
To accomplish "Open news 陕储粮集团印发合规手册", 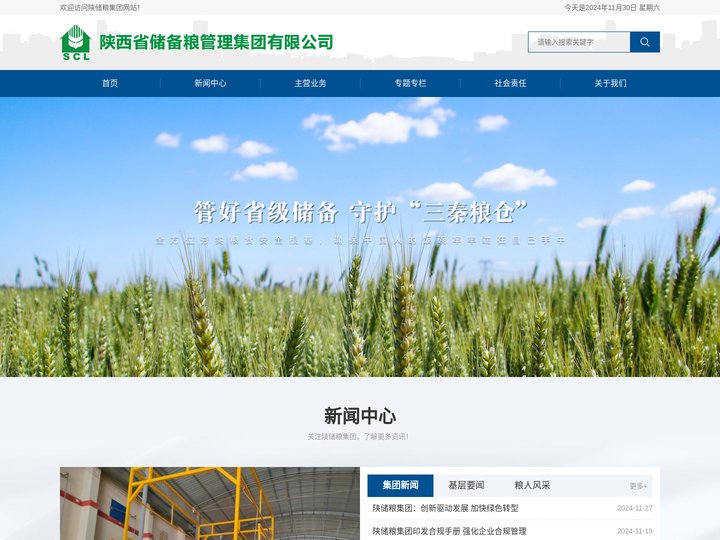I will 449,531.
